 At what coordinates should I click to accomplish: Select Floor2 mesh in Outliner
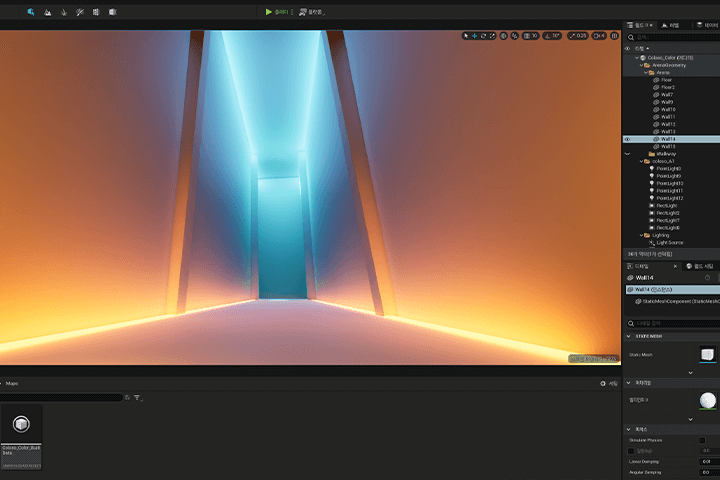668,87
